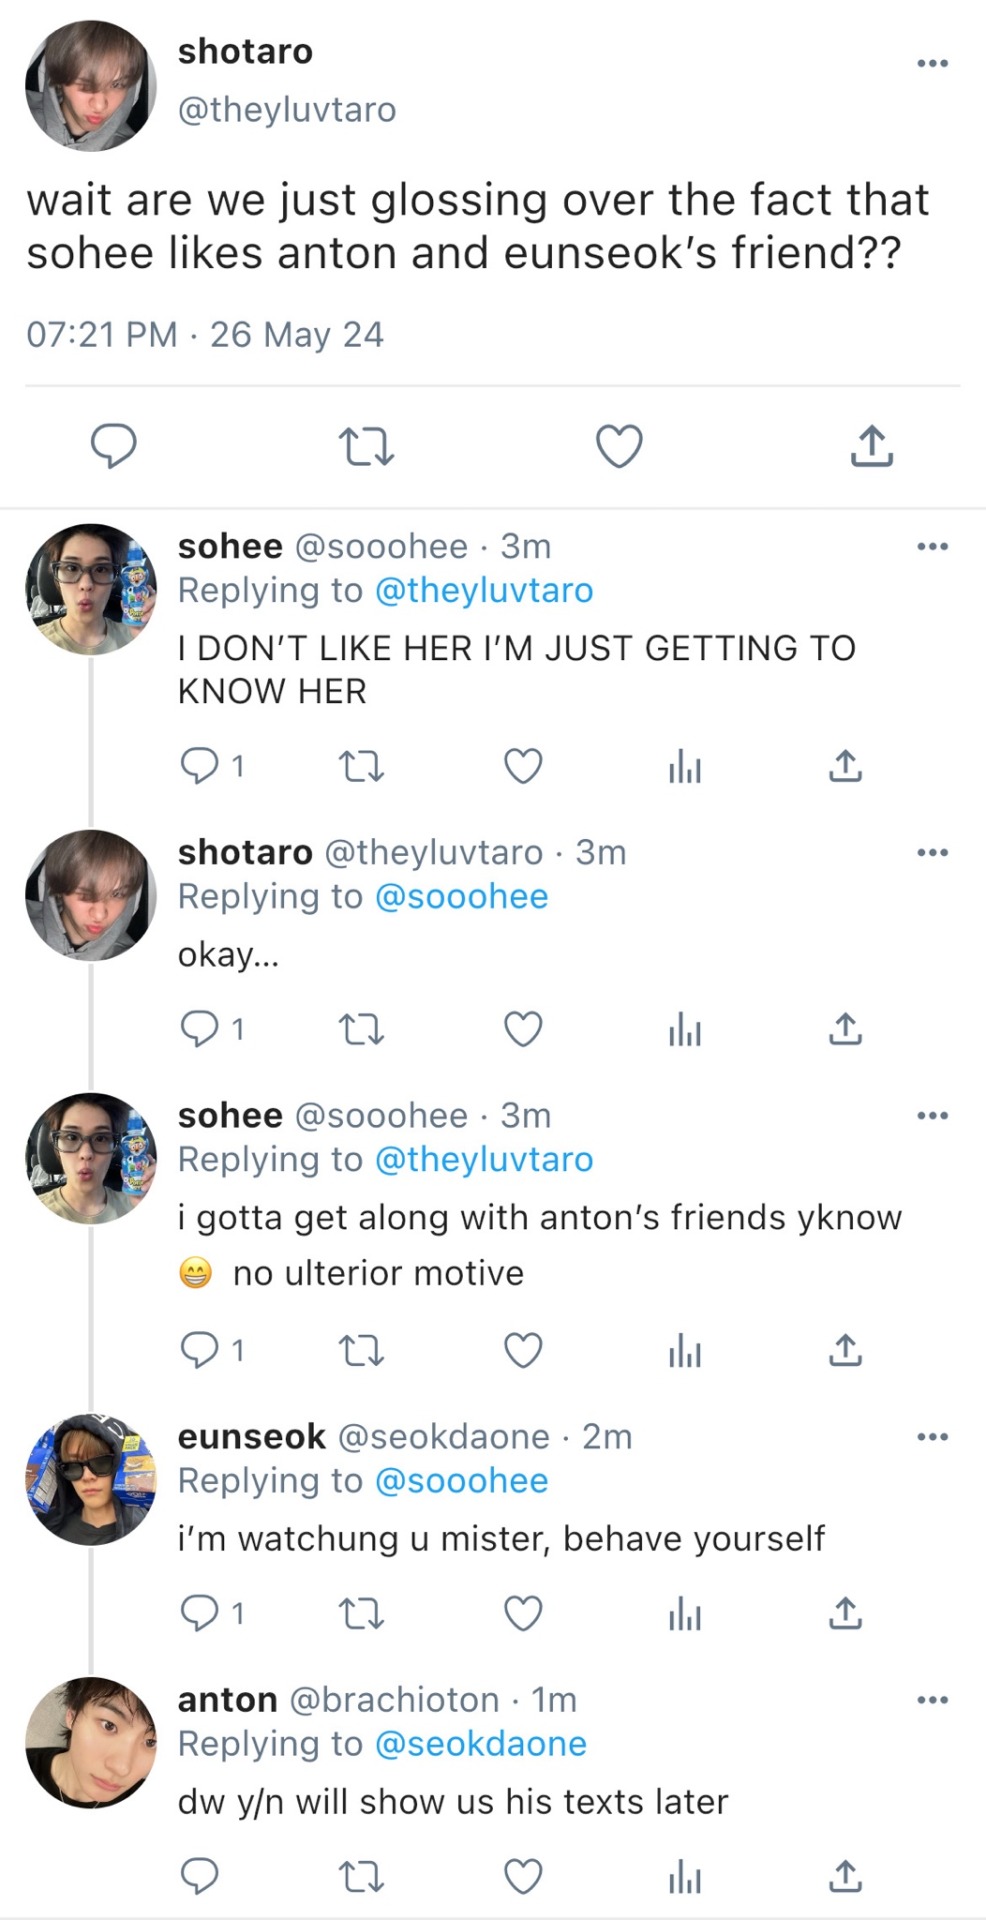Share the main tweet by shotaro

point(871,446)
